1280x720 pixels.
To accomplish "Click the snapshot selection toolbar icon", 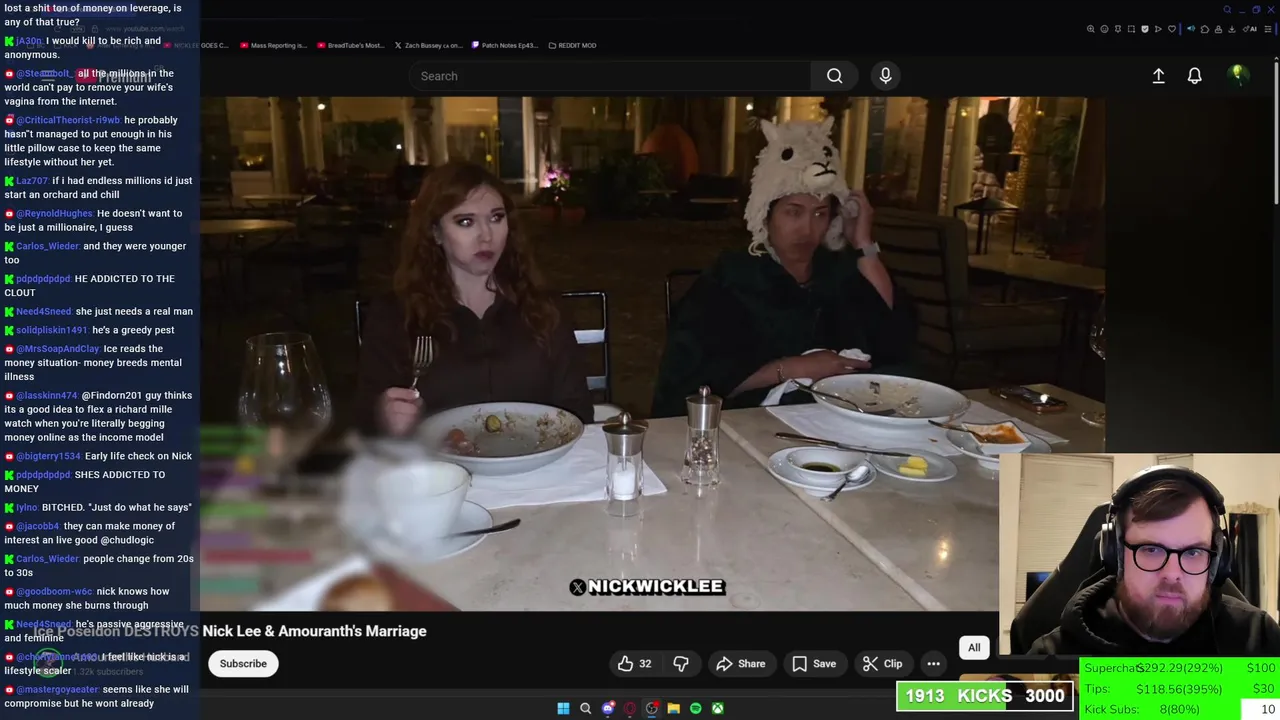I will click(x=1131, y=29).
